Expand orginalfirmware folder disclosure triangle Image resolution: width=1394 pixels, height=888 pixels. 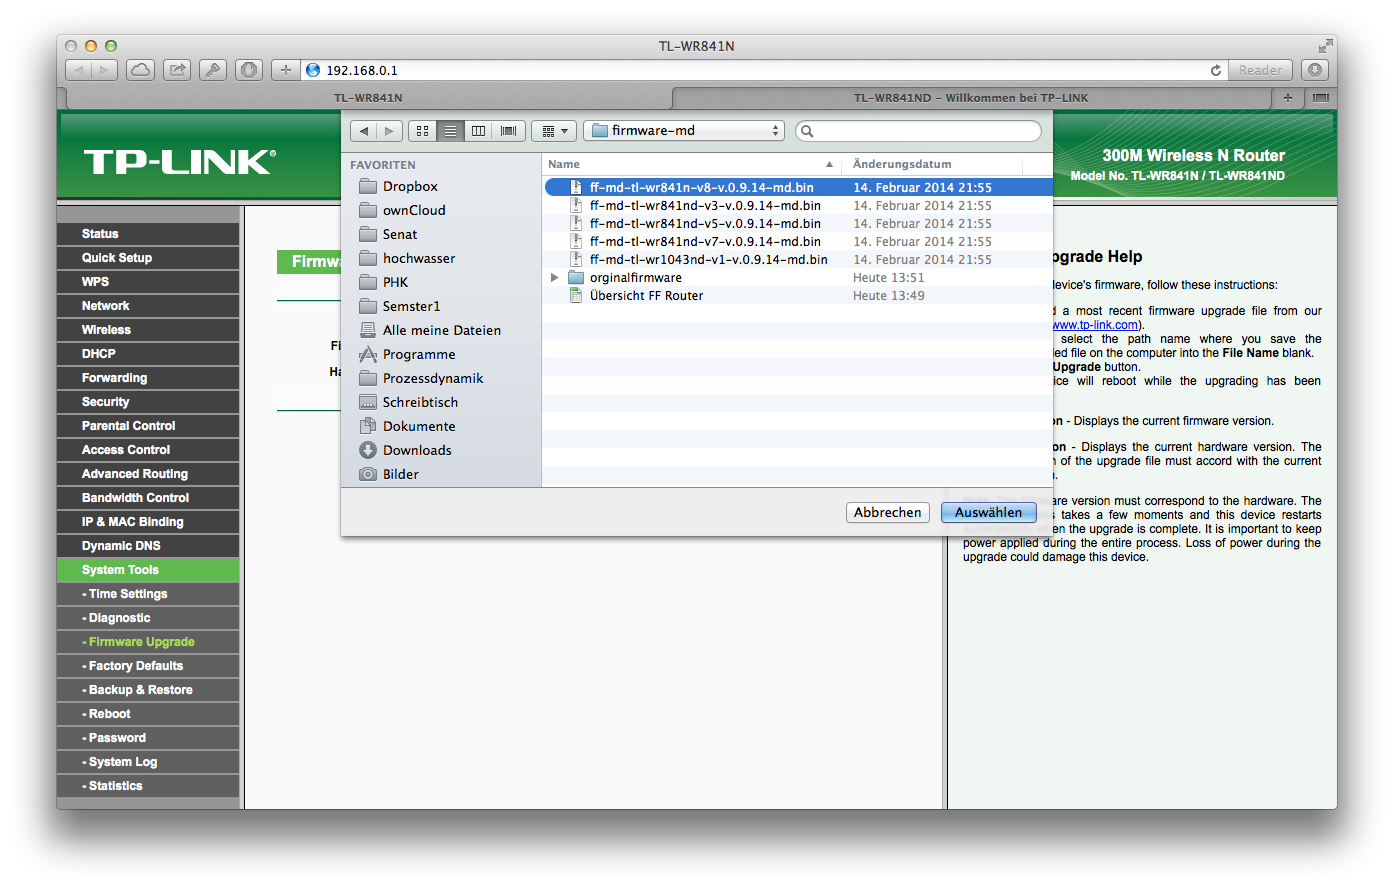tap(555, 277)
